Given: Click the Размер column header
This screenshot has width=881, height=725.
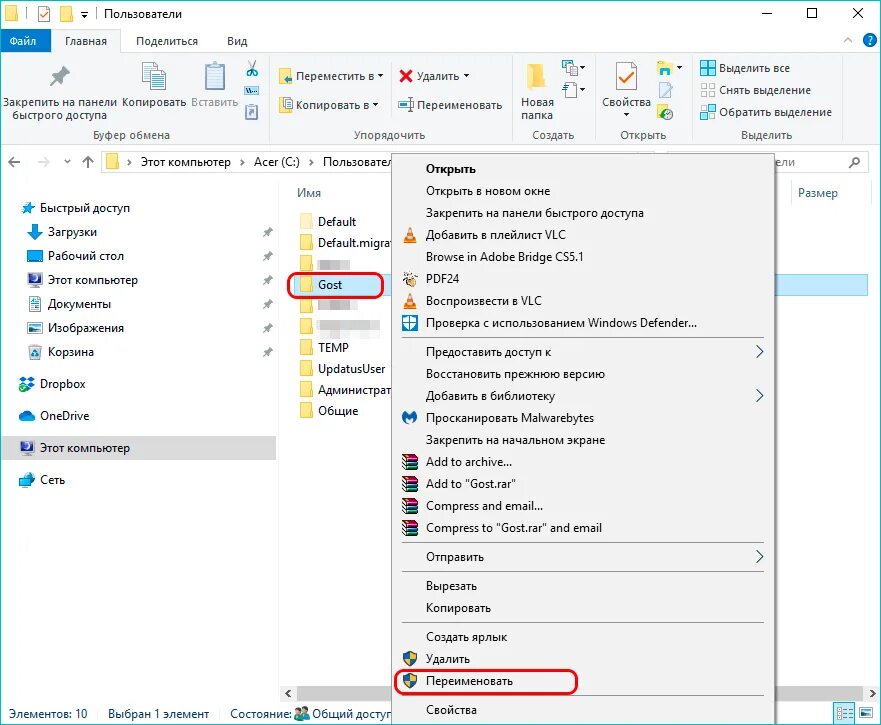Looking at the screenshot, I should click(818, 193).
